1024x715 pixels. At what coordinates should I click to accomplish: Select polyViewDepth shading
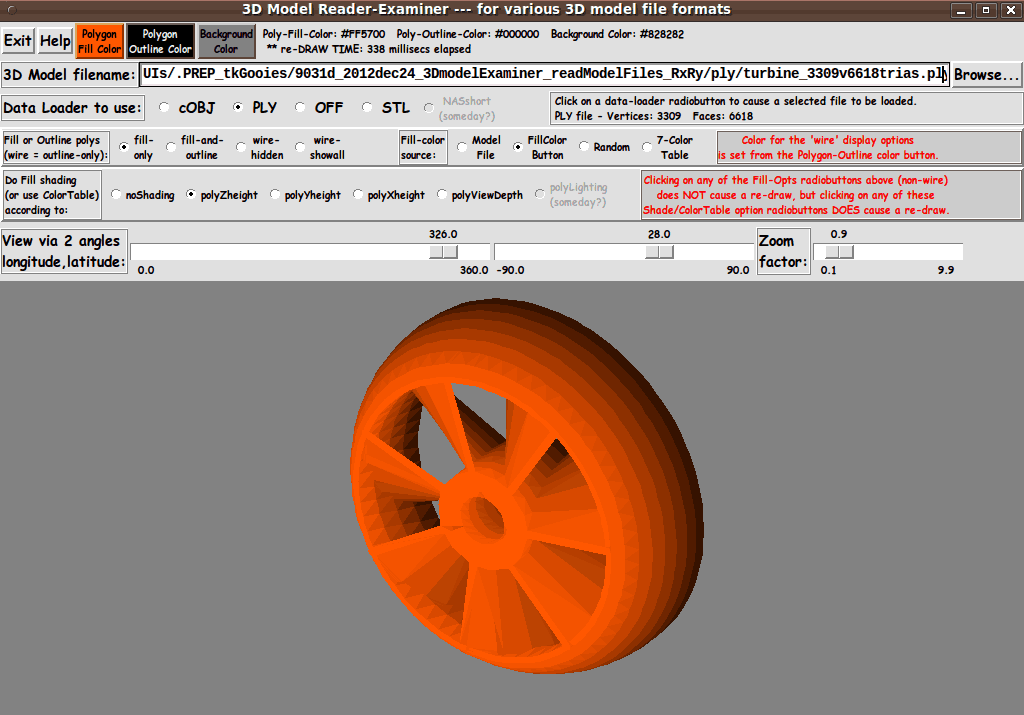[442, 195]
